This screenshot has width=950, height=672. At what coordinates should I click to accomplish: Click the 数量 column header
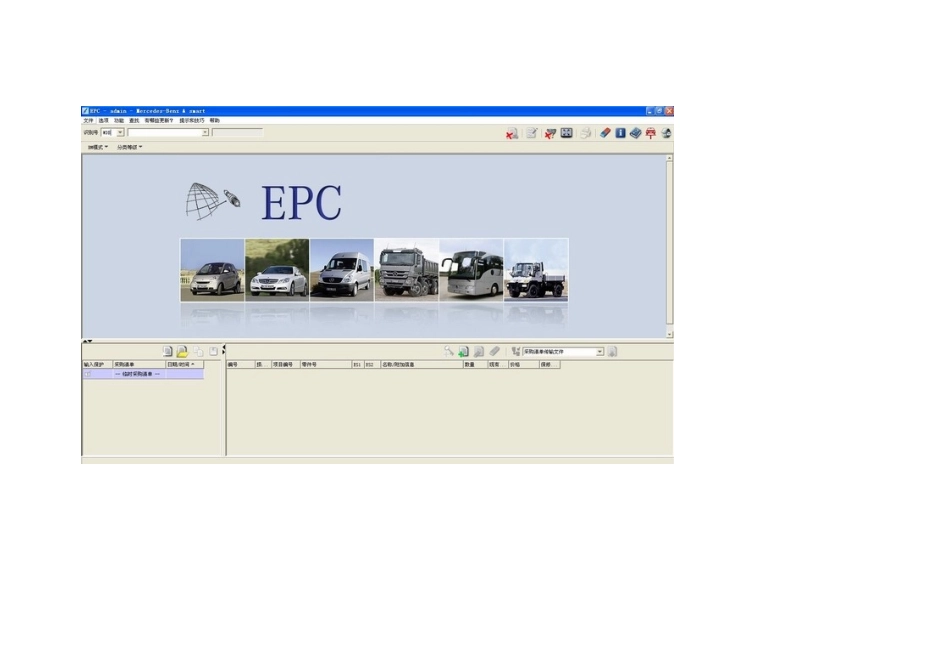[x=475, y=365]
